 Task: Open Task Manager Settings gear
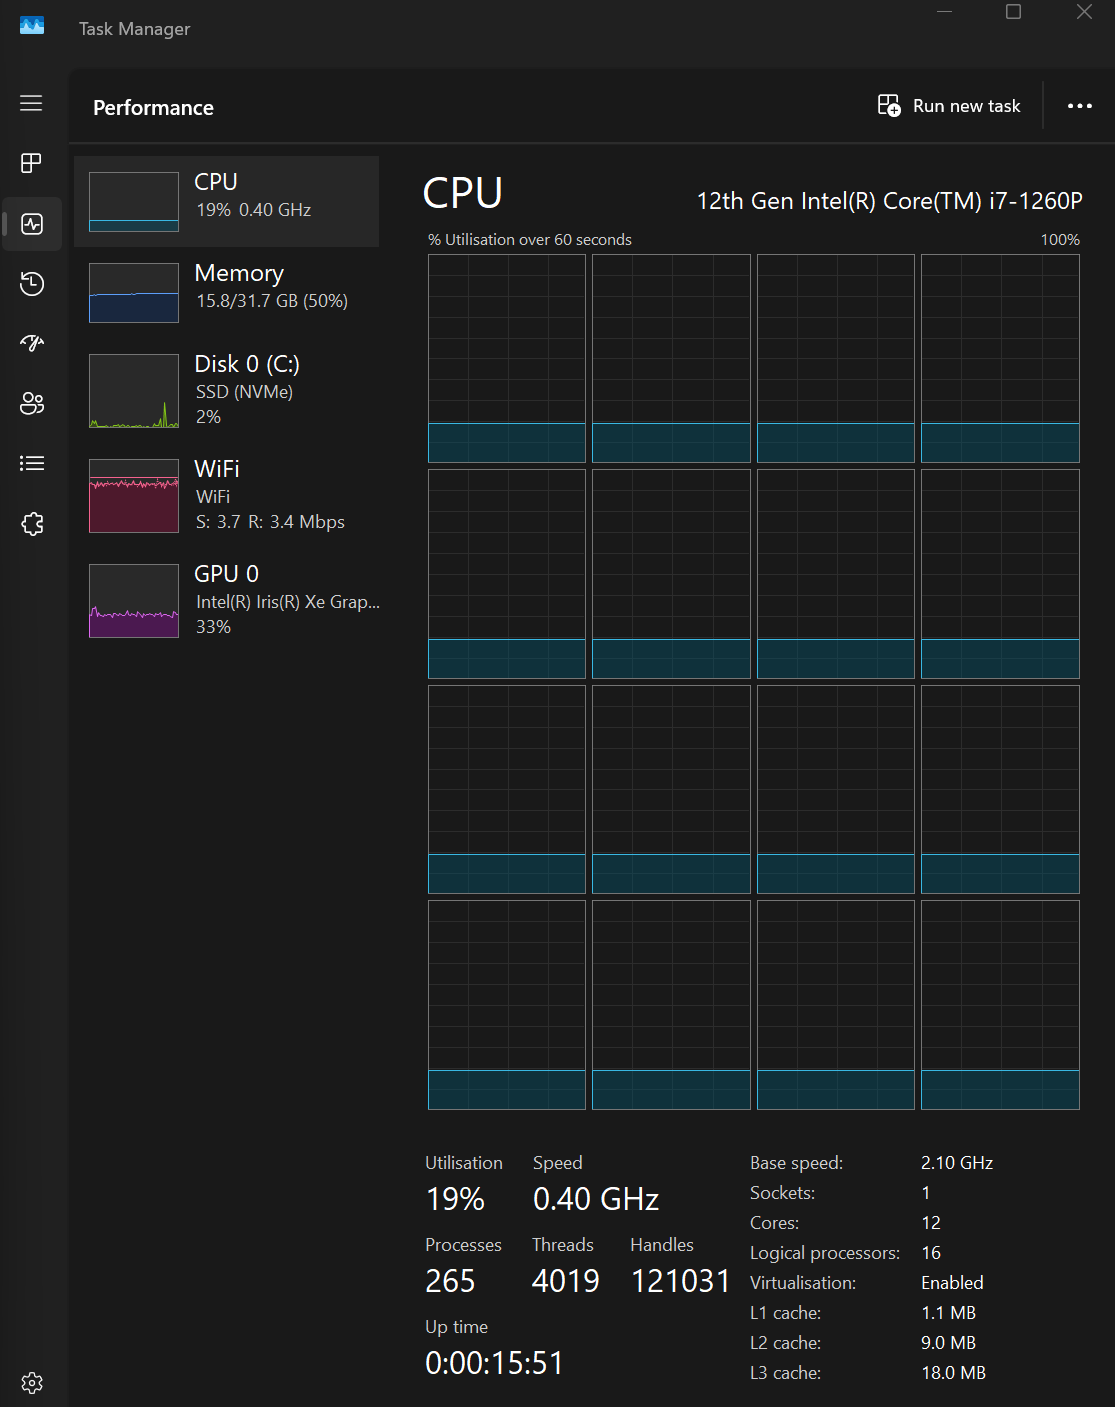coord(32,1382)
